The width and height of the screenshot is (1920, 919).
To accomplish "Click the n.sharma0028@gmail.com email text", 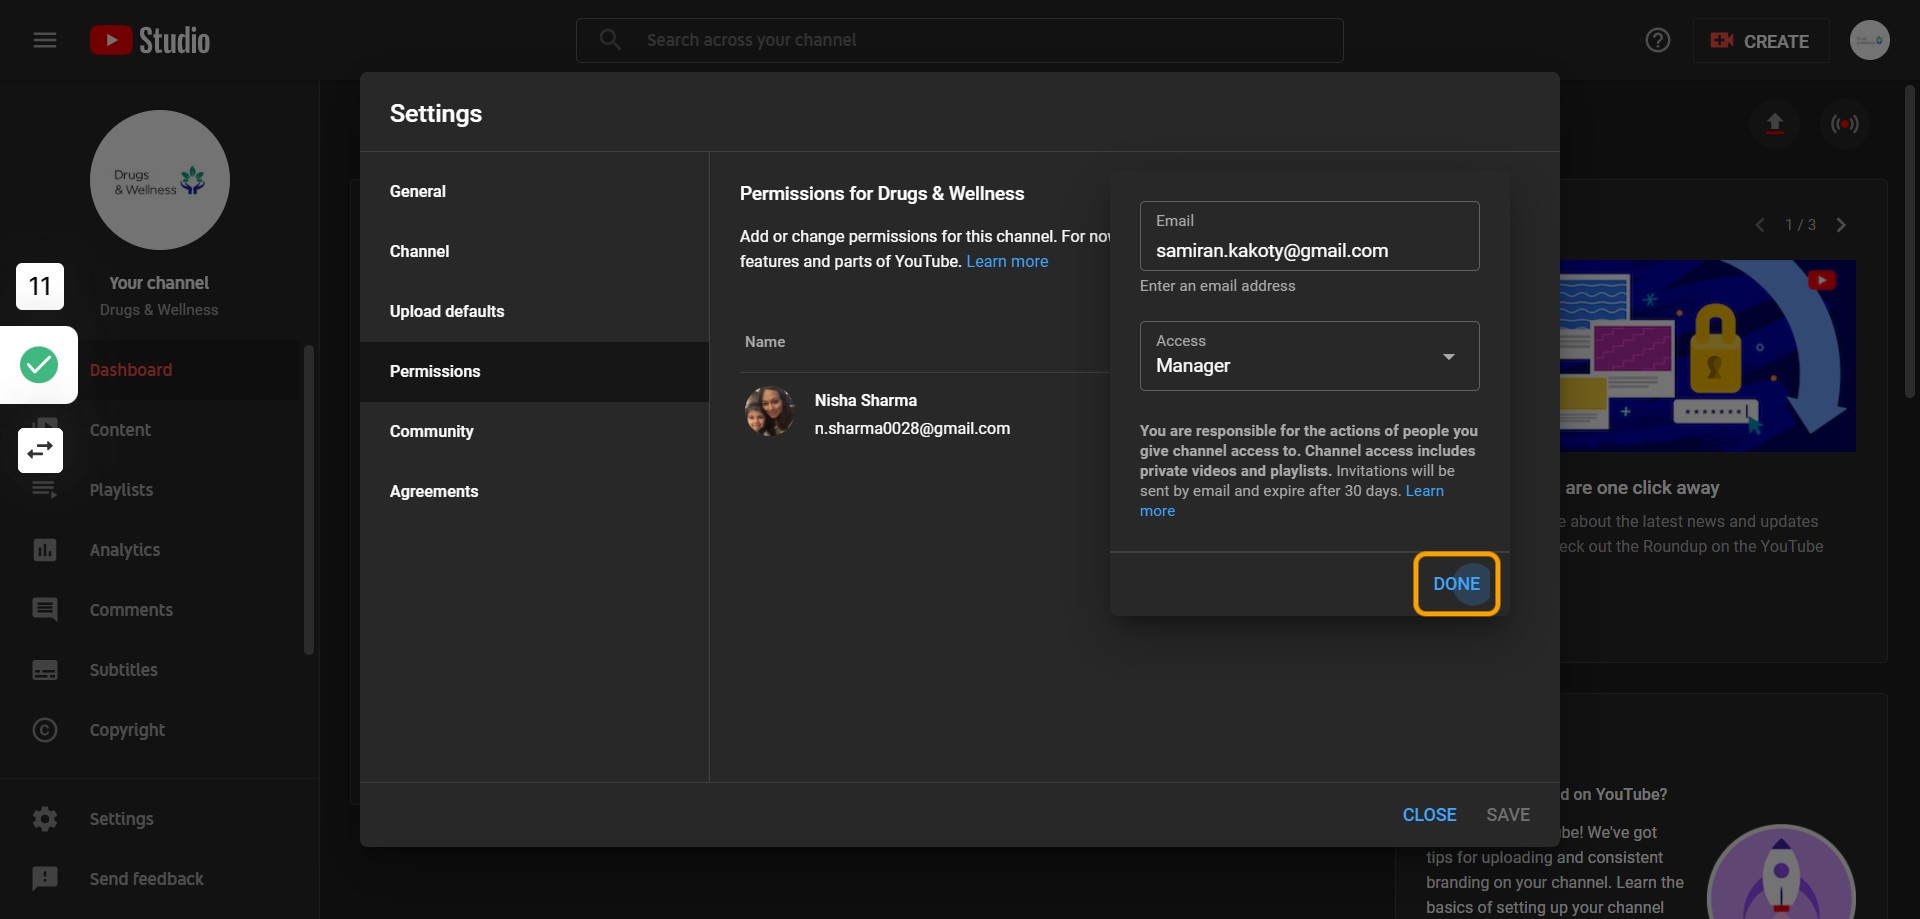I will point(912,428).
